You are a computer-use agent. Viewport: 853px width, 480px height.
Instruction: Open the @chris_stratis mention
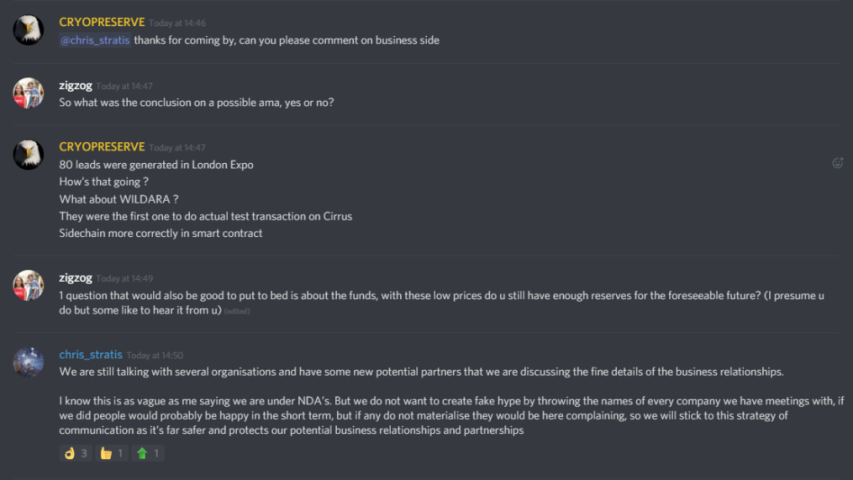tap(95, 40)
